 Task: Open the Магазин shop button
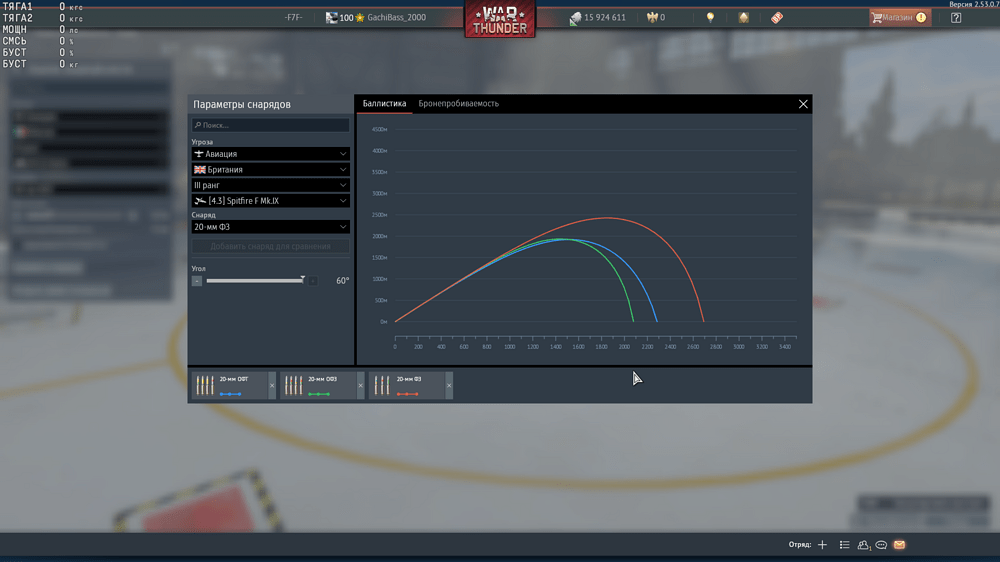(x=898, y=18)
